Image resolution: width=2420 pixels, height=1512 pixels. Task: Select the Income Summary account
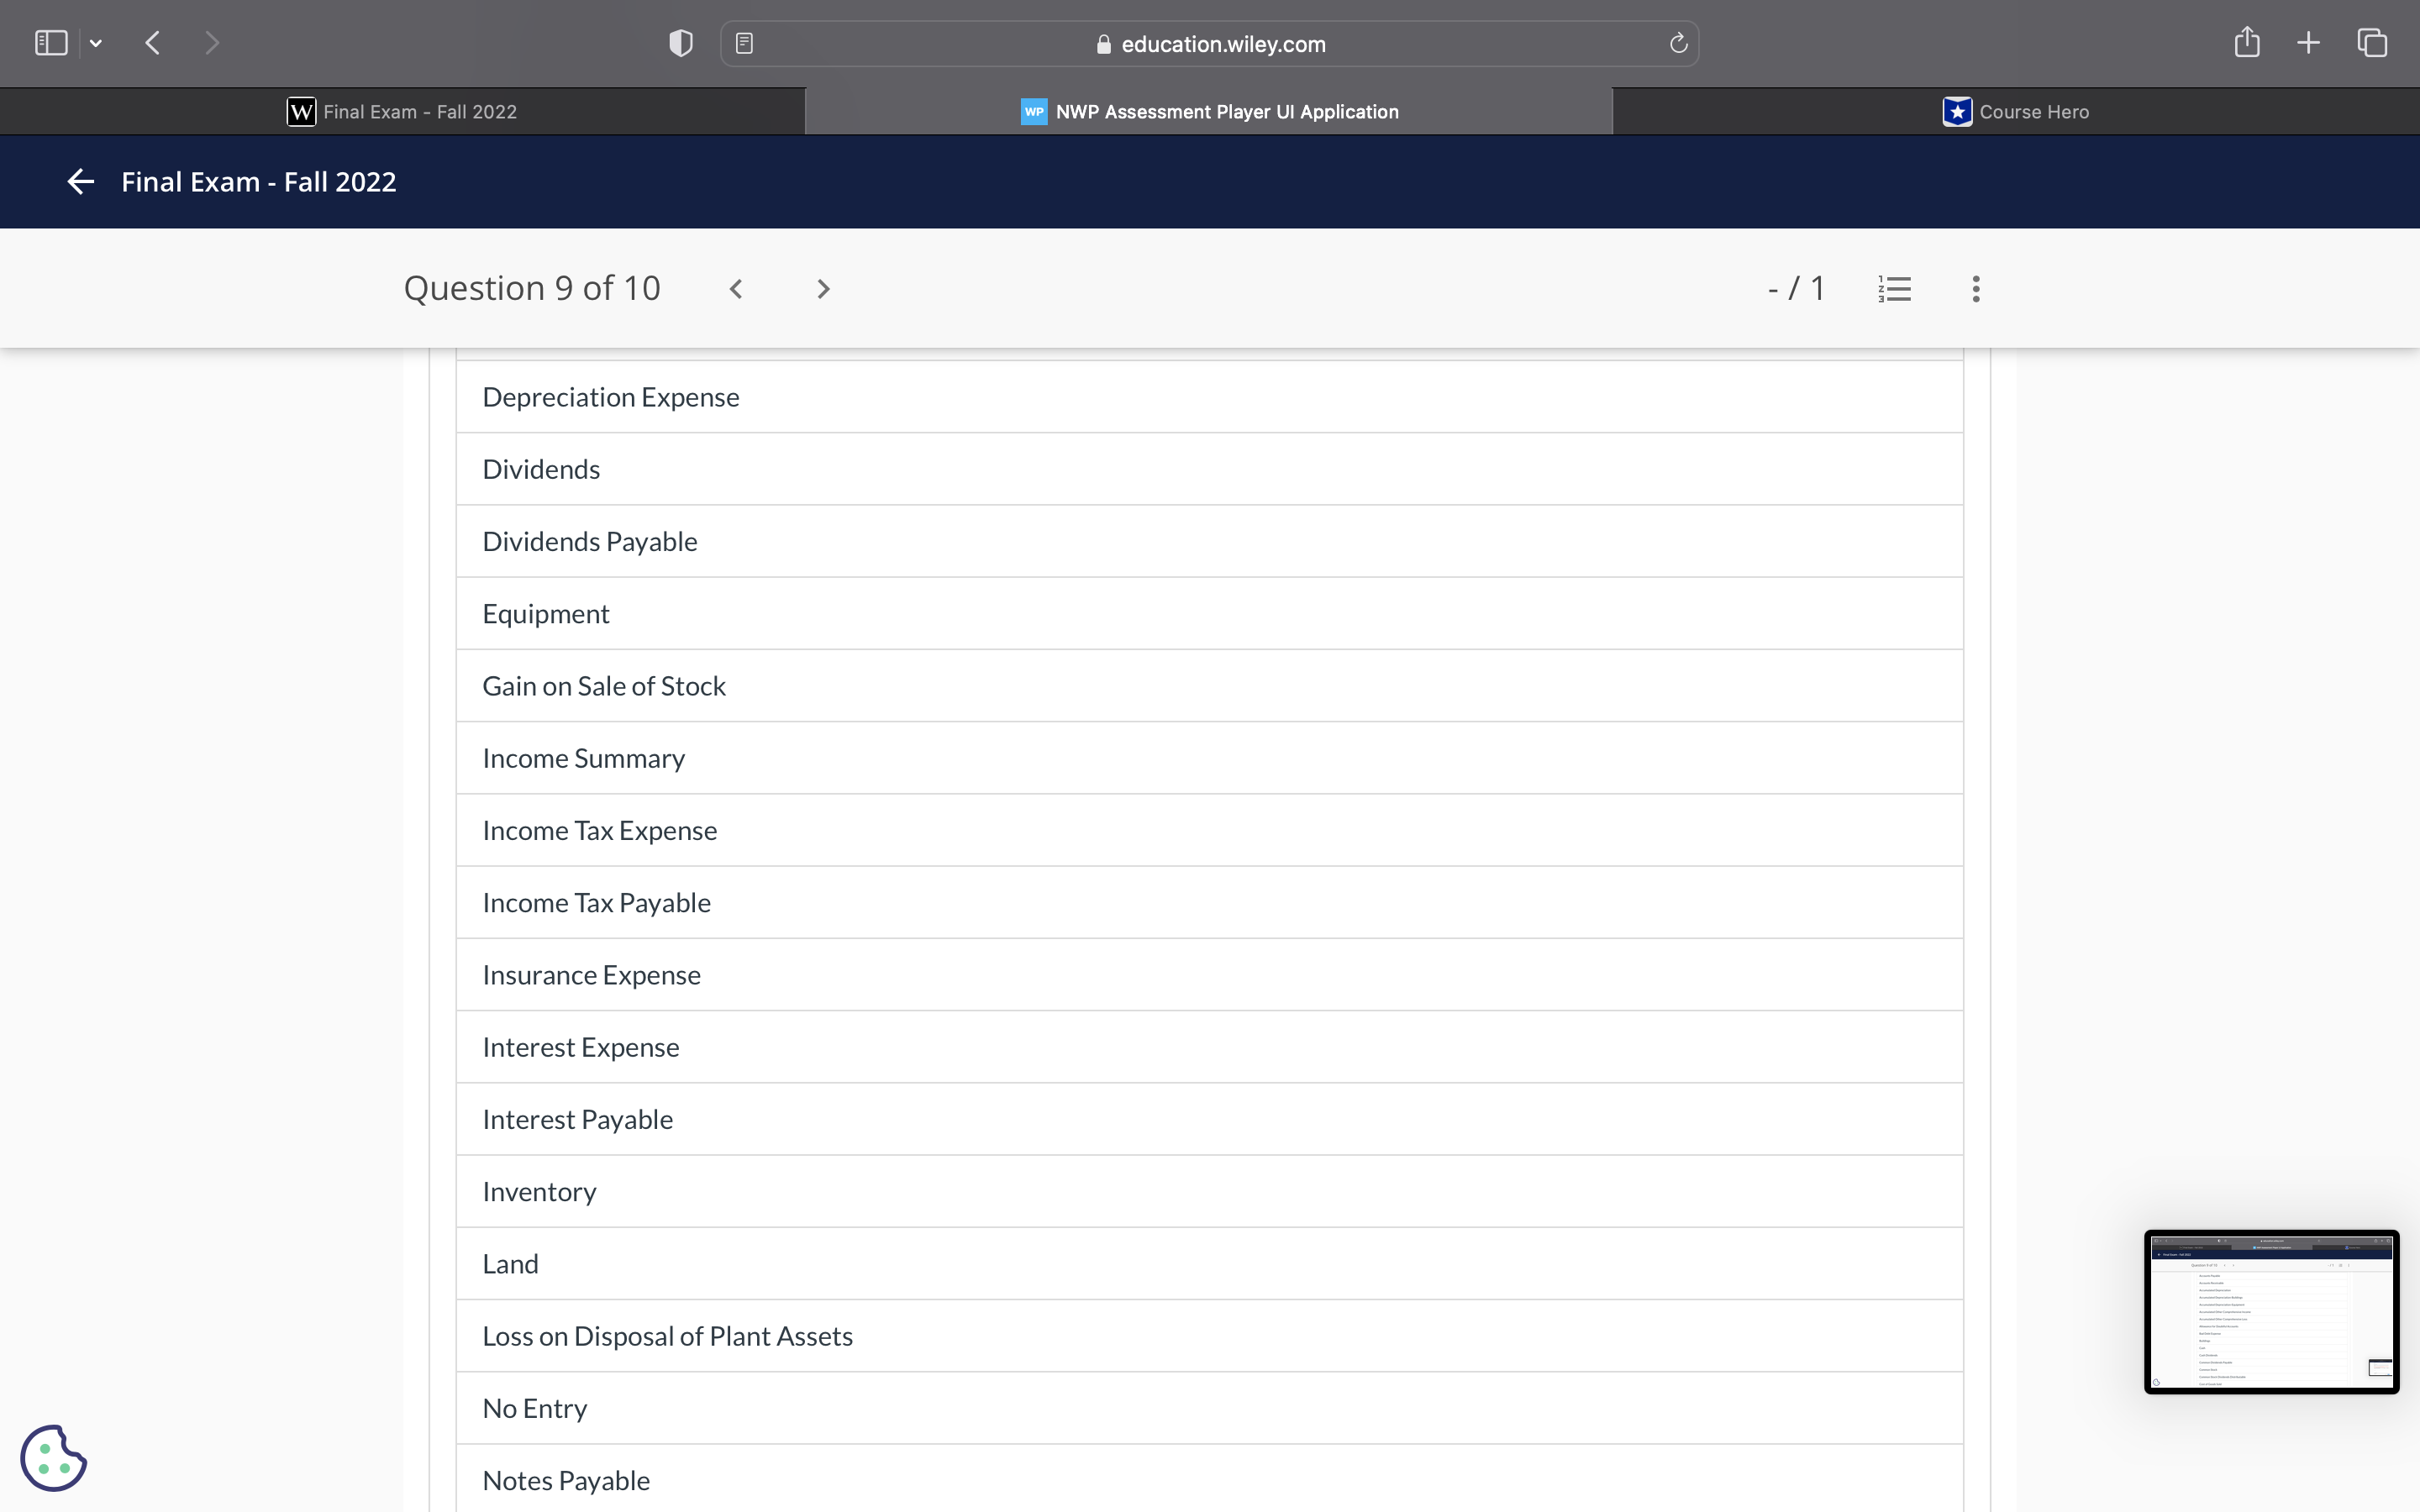[584, 758]
